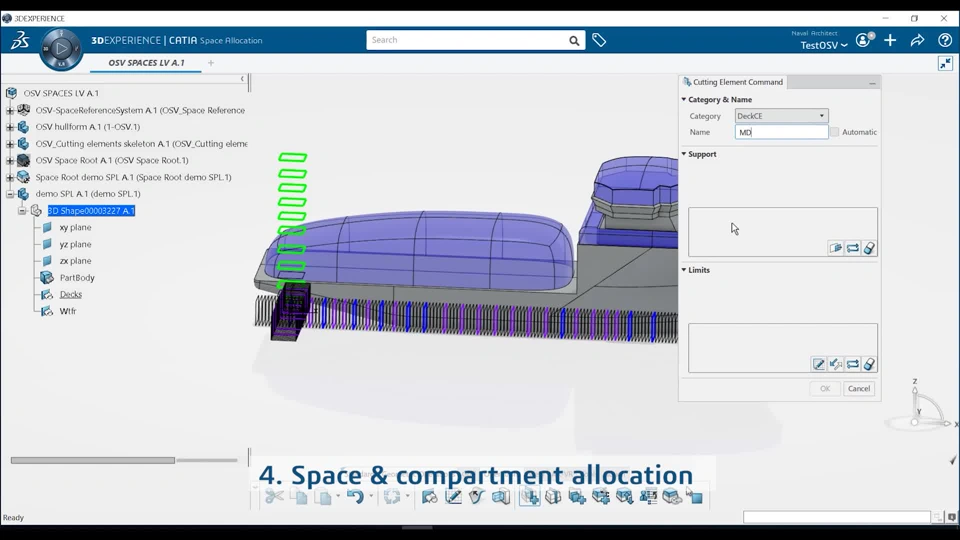The width and height of the screenshot is (960, 540).
Task: Toggle the Automatic name checkbox
Action: pyautogui.click(x=834, y=132)
